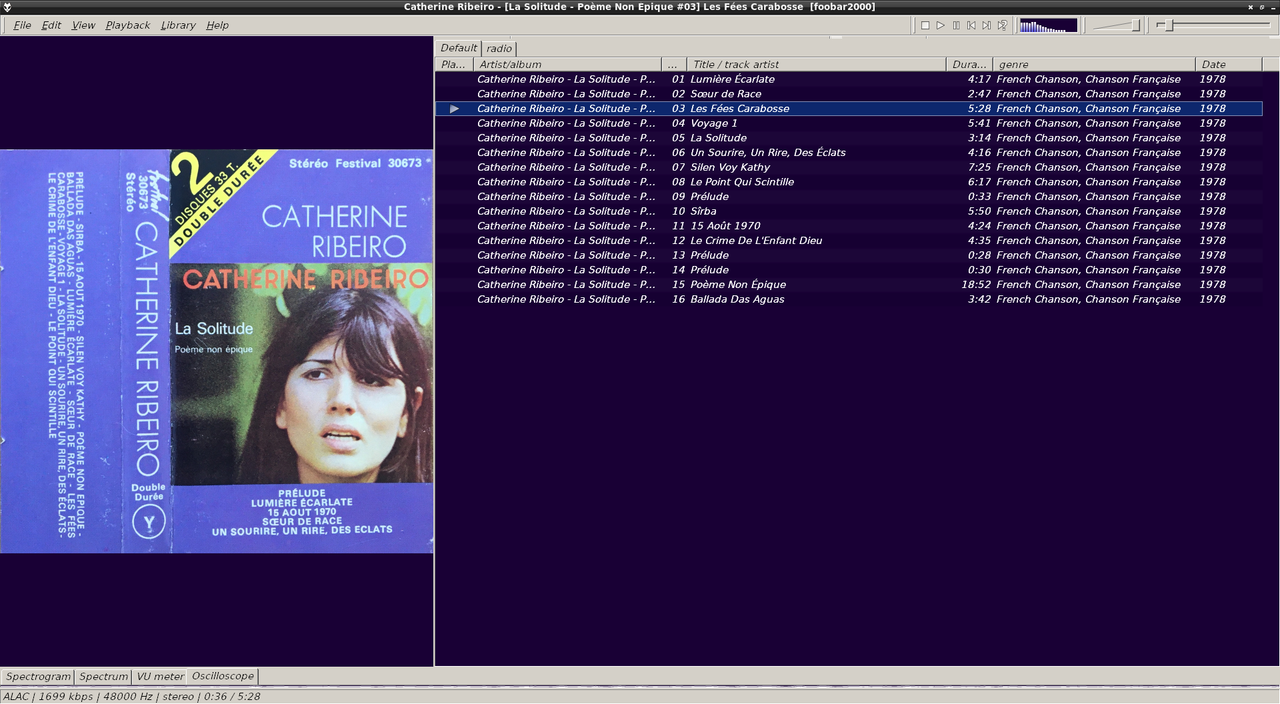Open the Spectrum visualization tab

[x=104, y=677]
